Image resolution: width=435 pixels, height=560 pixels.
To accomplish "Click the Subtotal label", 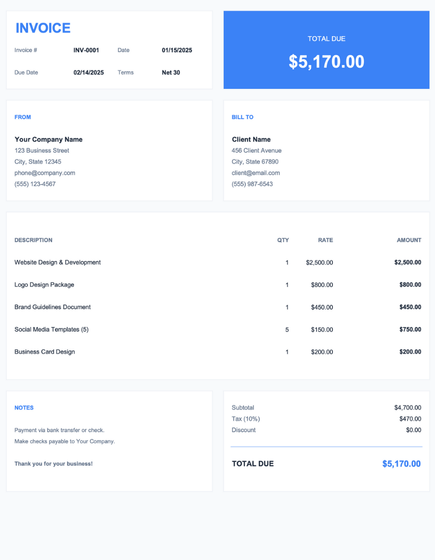I will point(243,408).
